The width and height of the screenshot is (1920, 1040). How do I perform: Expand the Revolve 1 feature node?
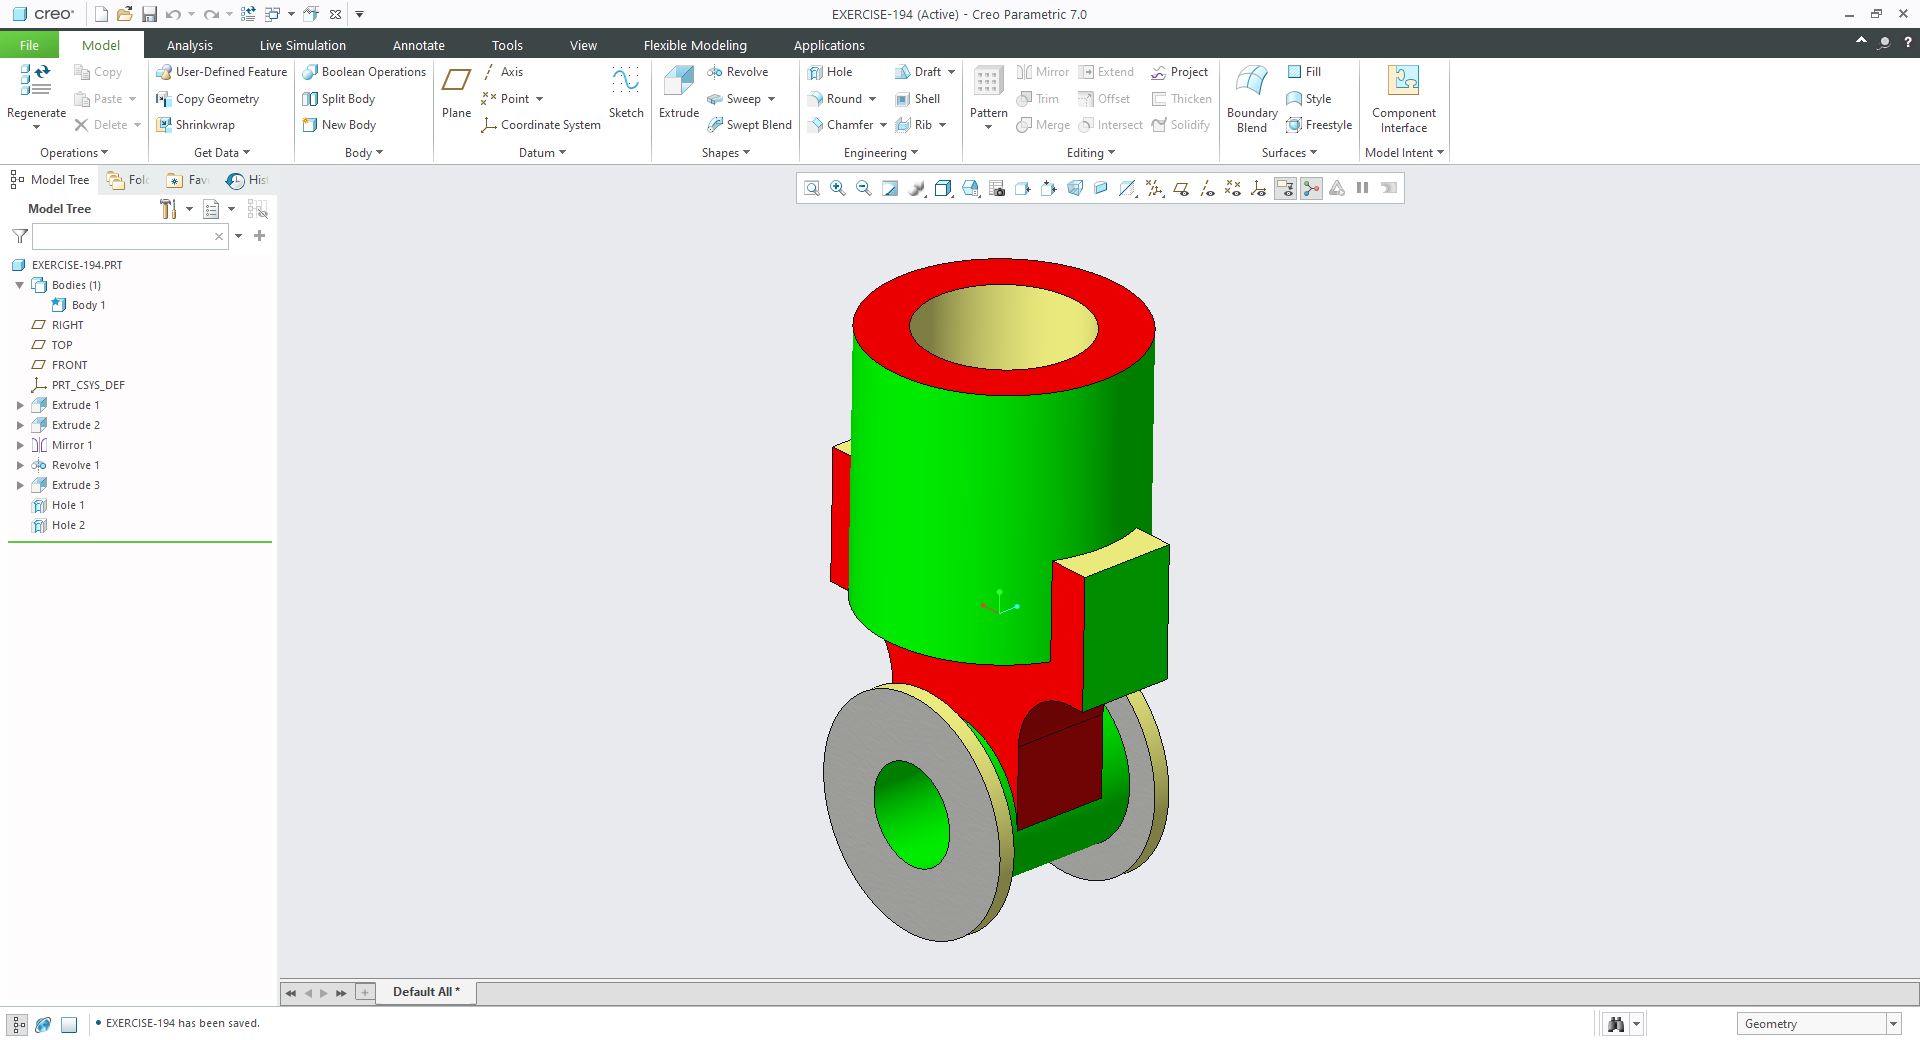coord(20,465)
